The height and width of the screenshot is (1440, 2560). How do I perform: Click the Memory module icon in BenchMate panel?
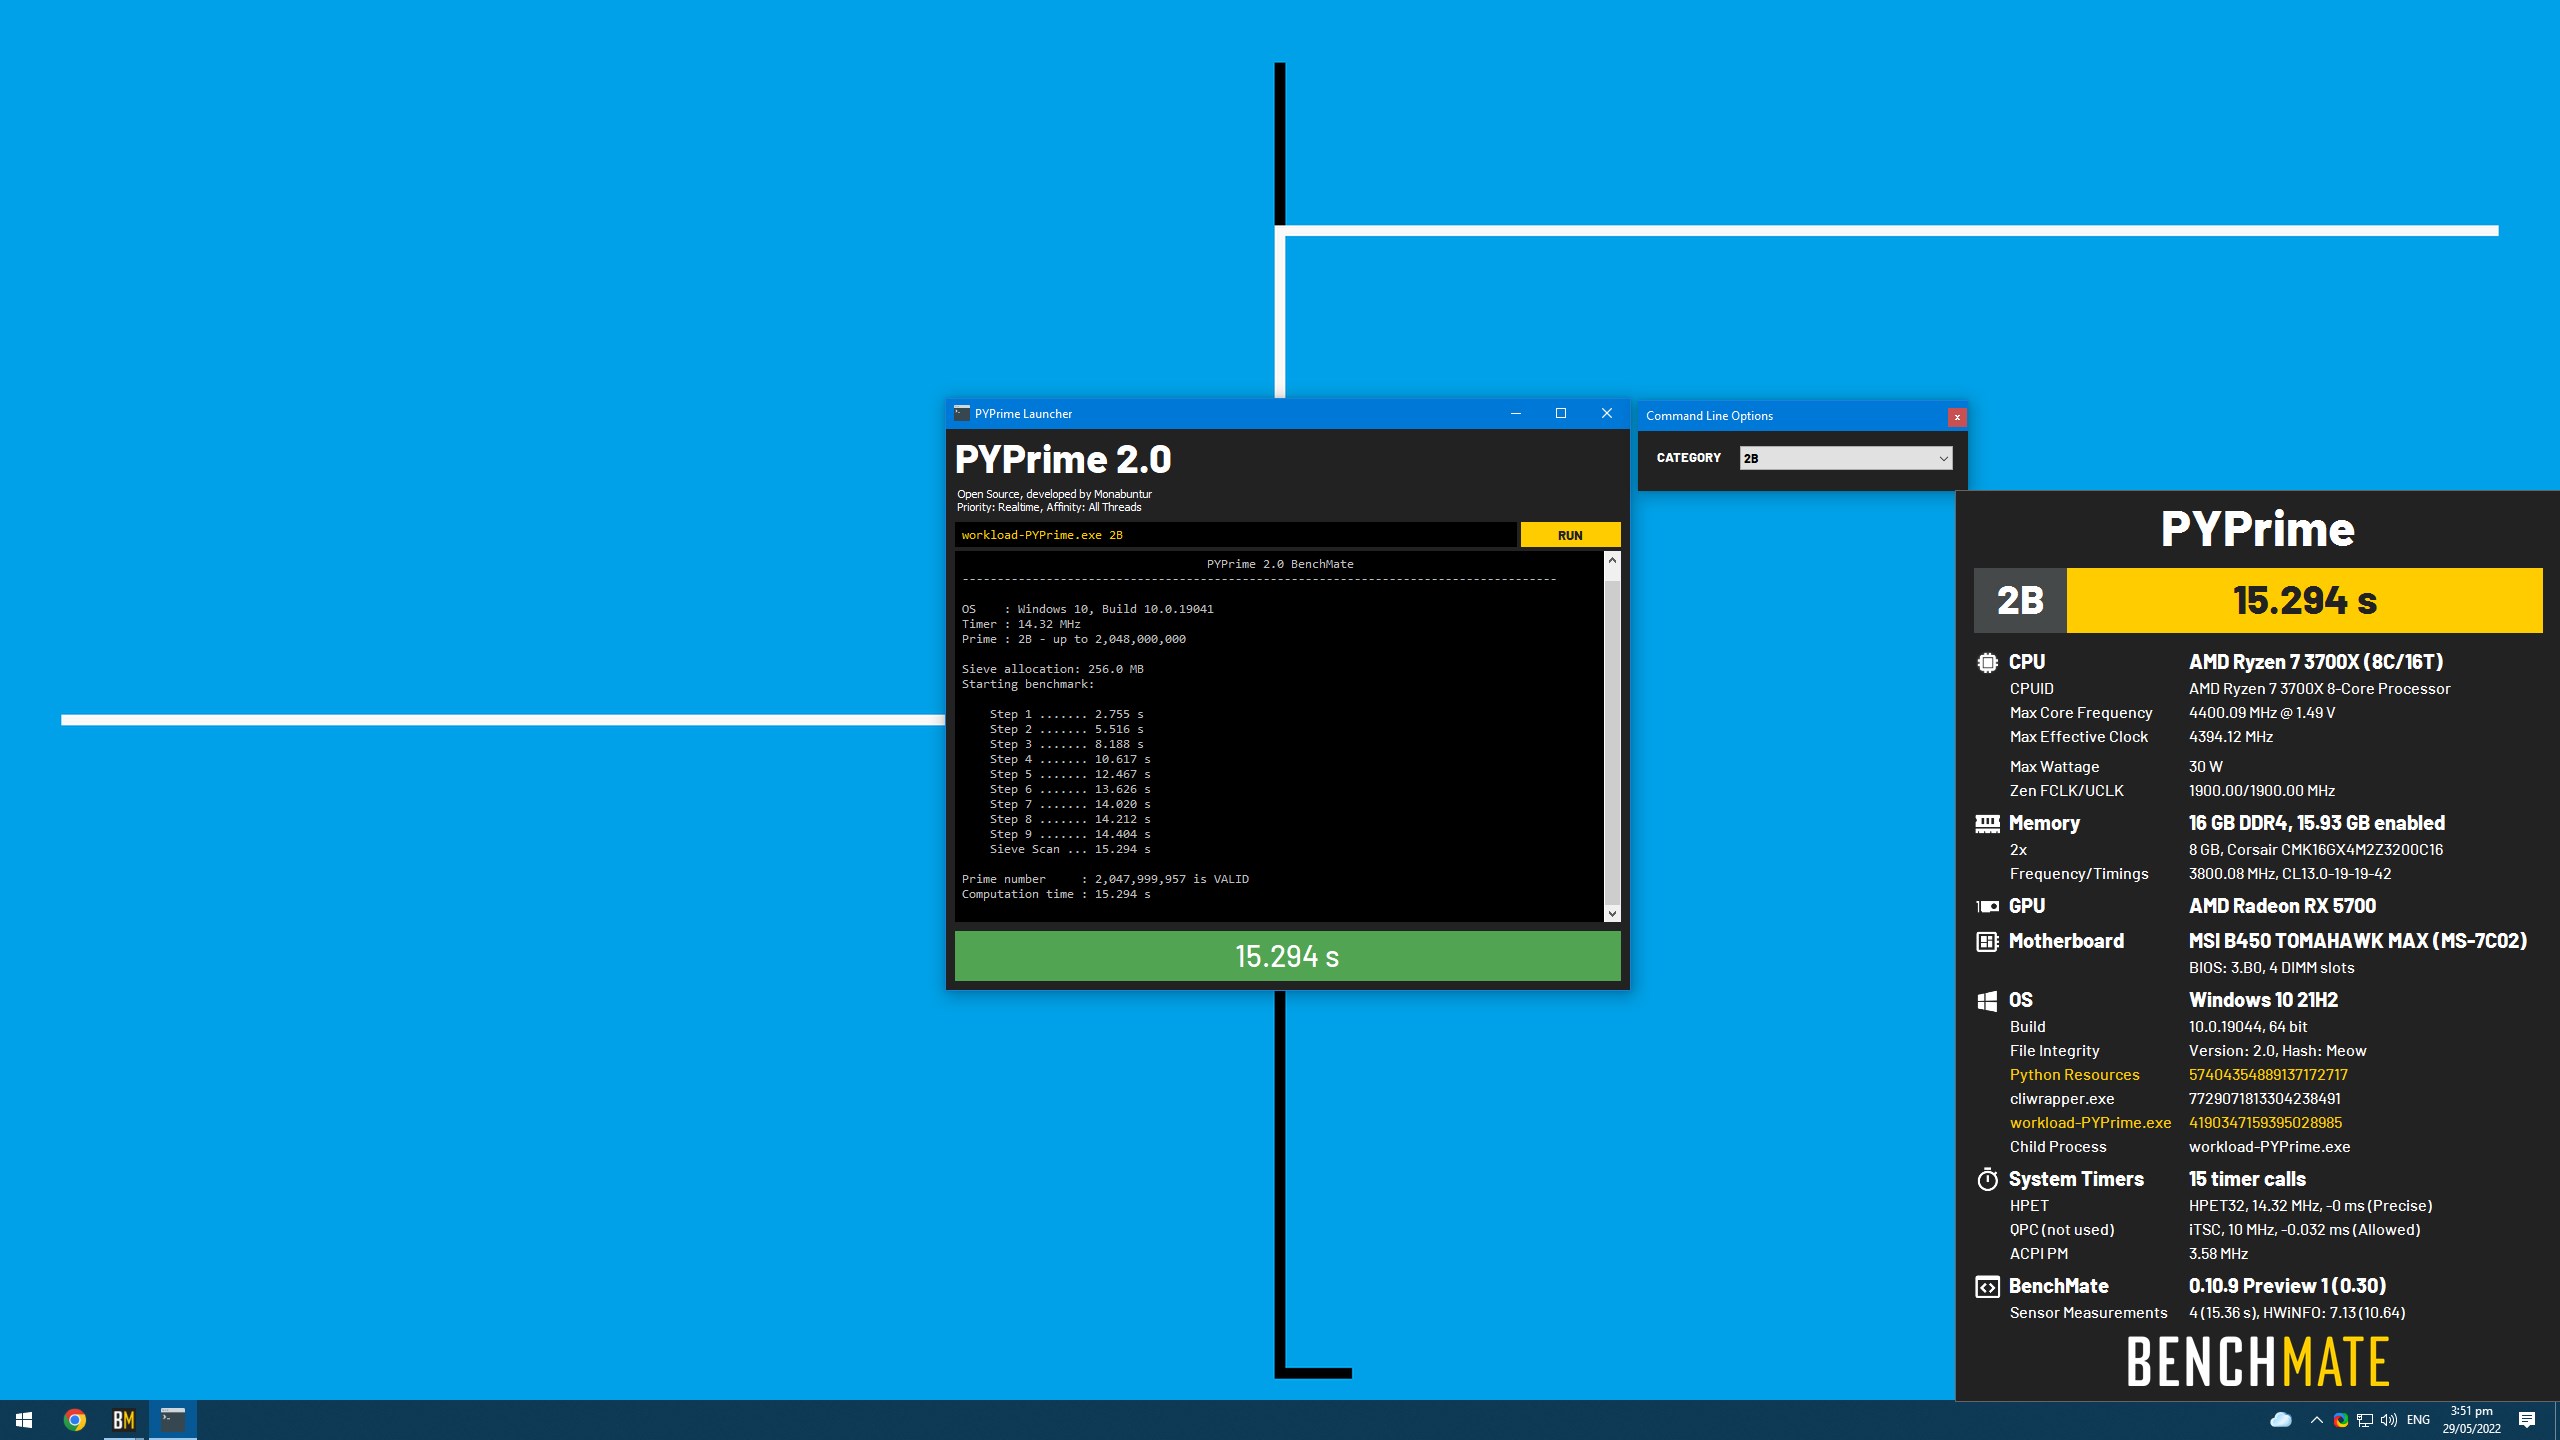(1987, 823)
